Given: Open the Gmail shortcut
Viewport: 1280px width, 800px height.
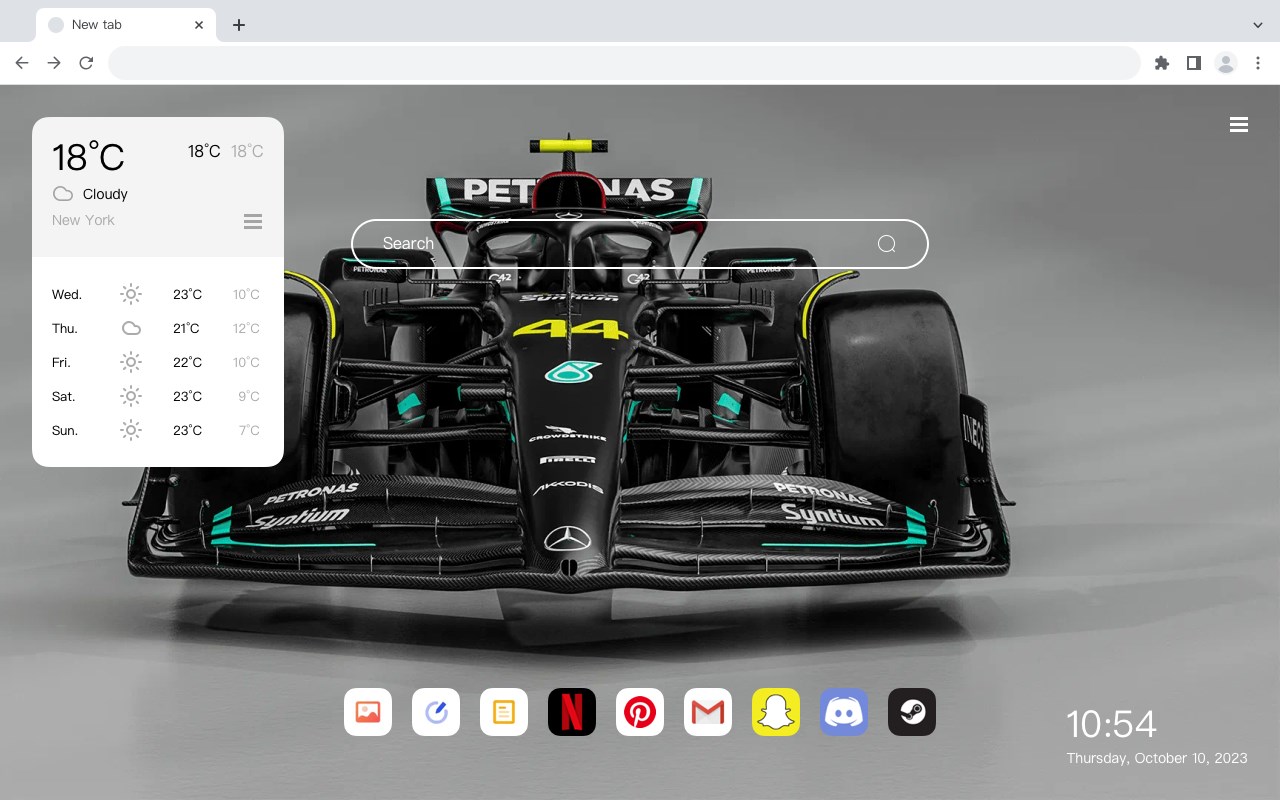Looking at the screenshot, I should tap(708, 712).
